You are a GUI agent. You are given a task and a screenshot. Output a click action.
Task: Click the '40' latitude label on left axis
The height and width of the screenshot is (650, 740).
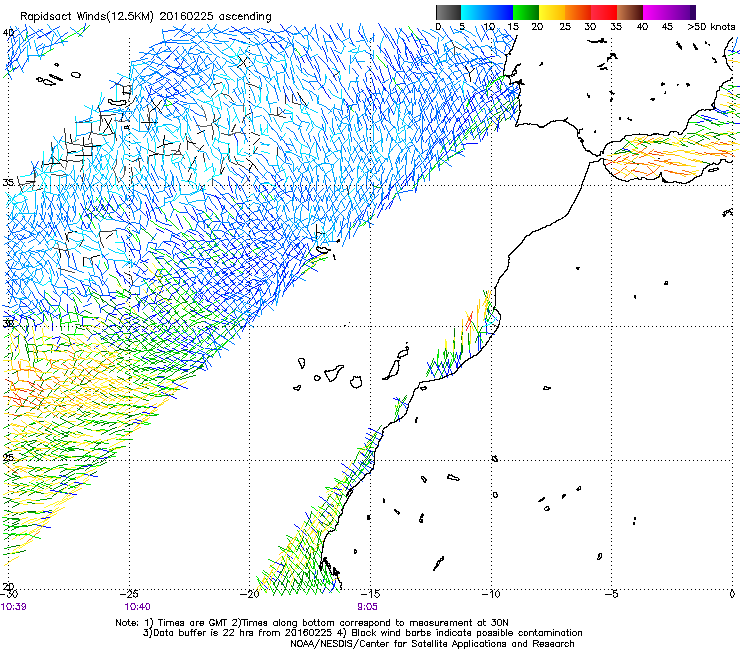tap(8, 33)
